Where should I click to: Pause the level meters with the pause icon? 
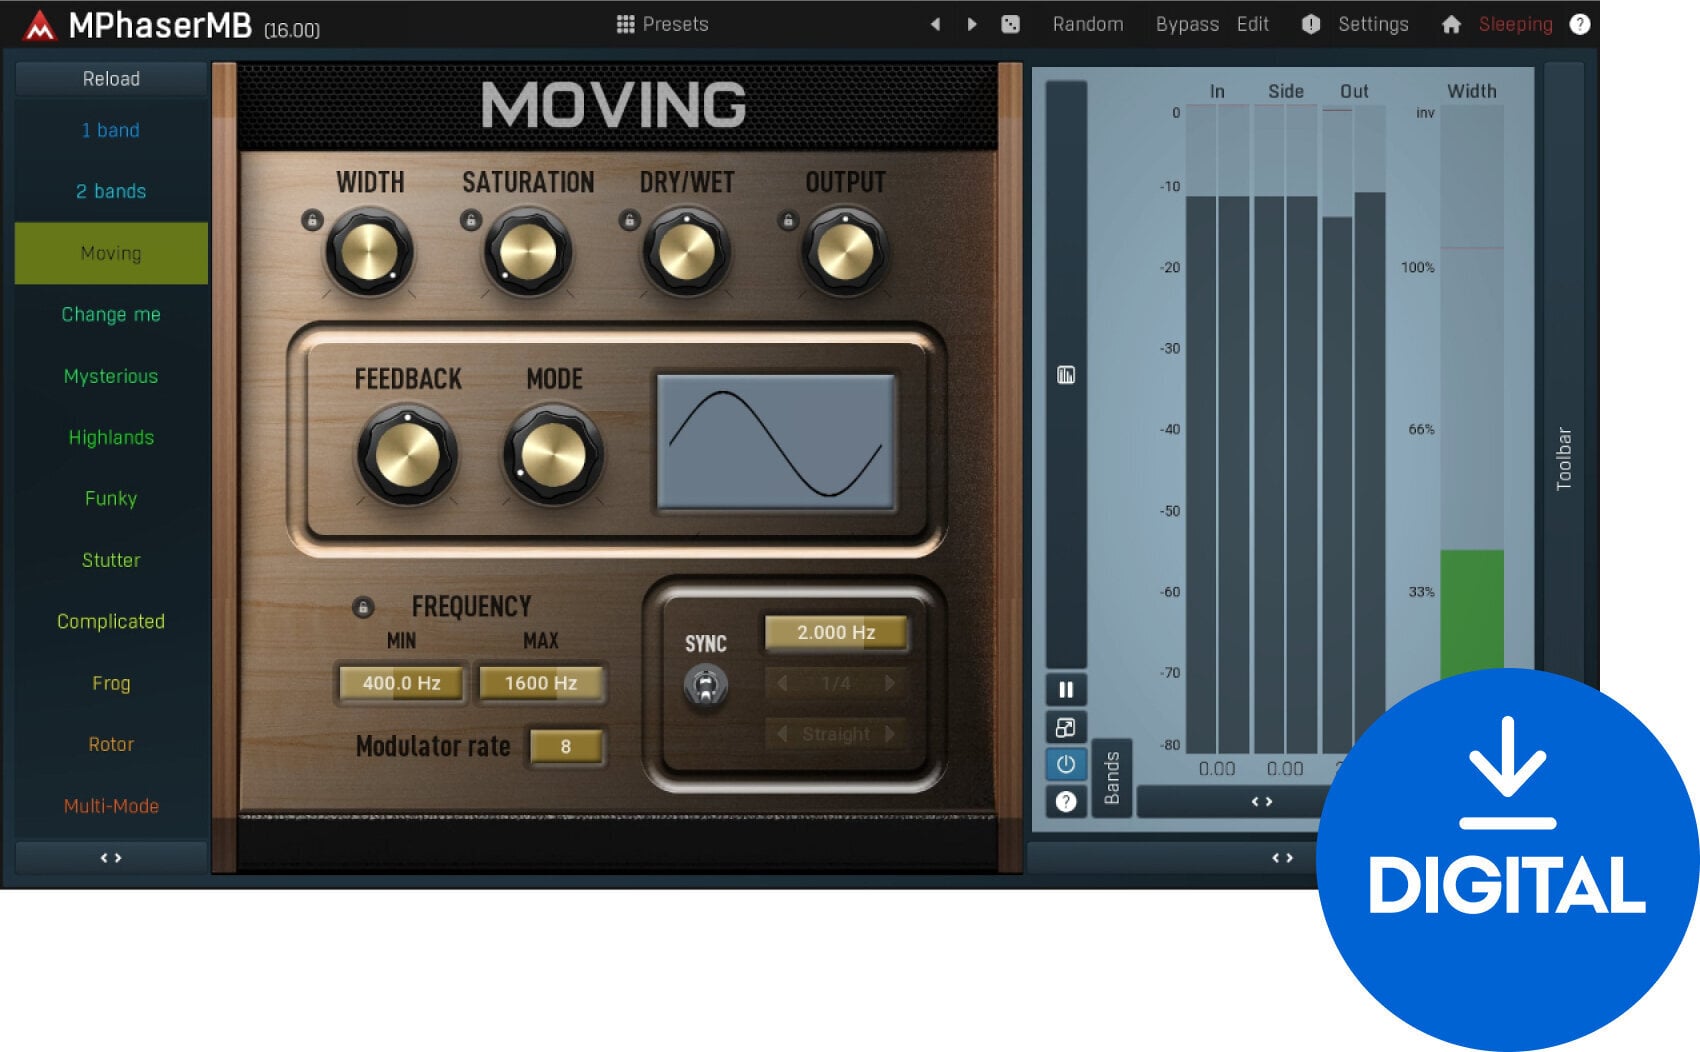[1066, 690]
